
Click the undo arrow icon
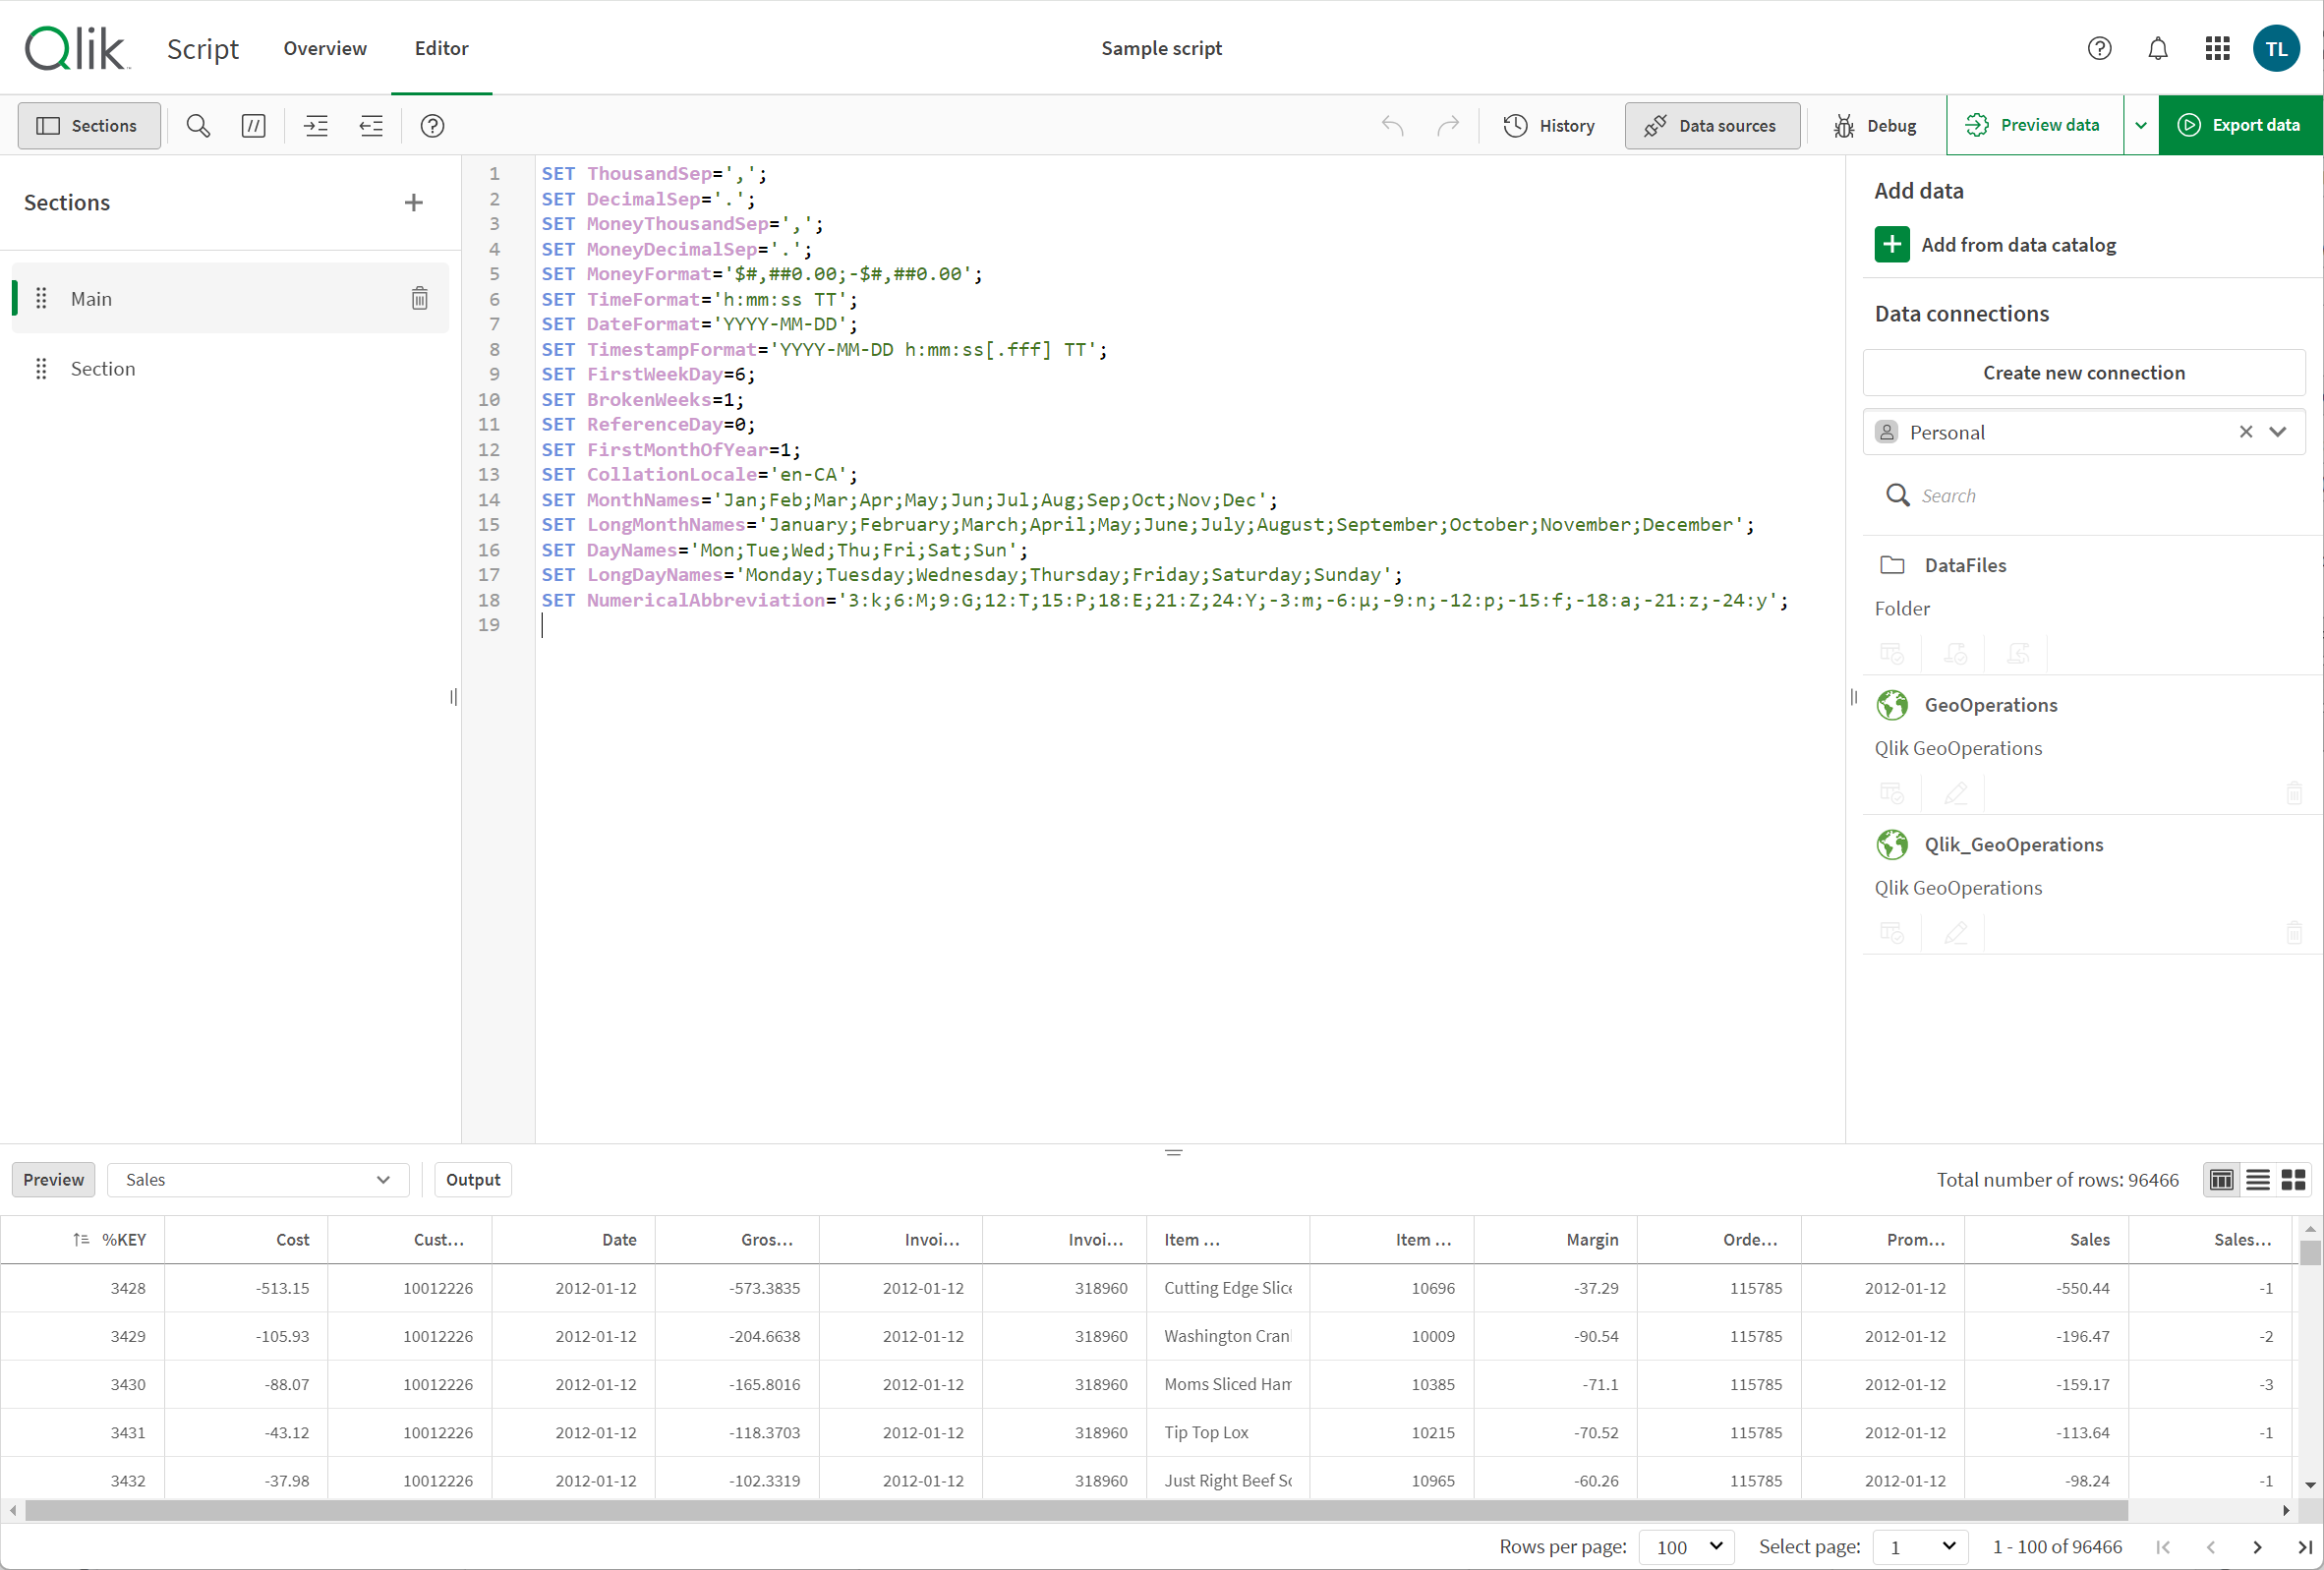1394,125
